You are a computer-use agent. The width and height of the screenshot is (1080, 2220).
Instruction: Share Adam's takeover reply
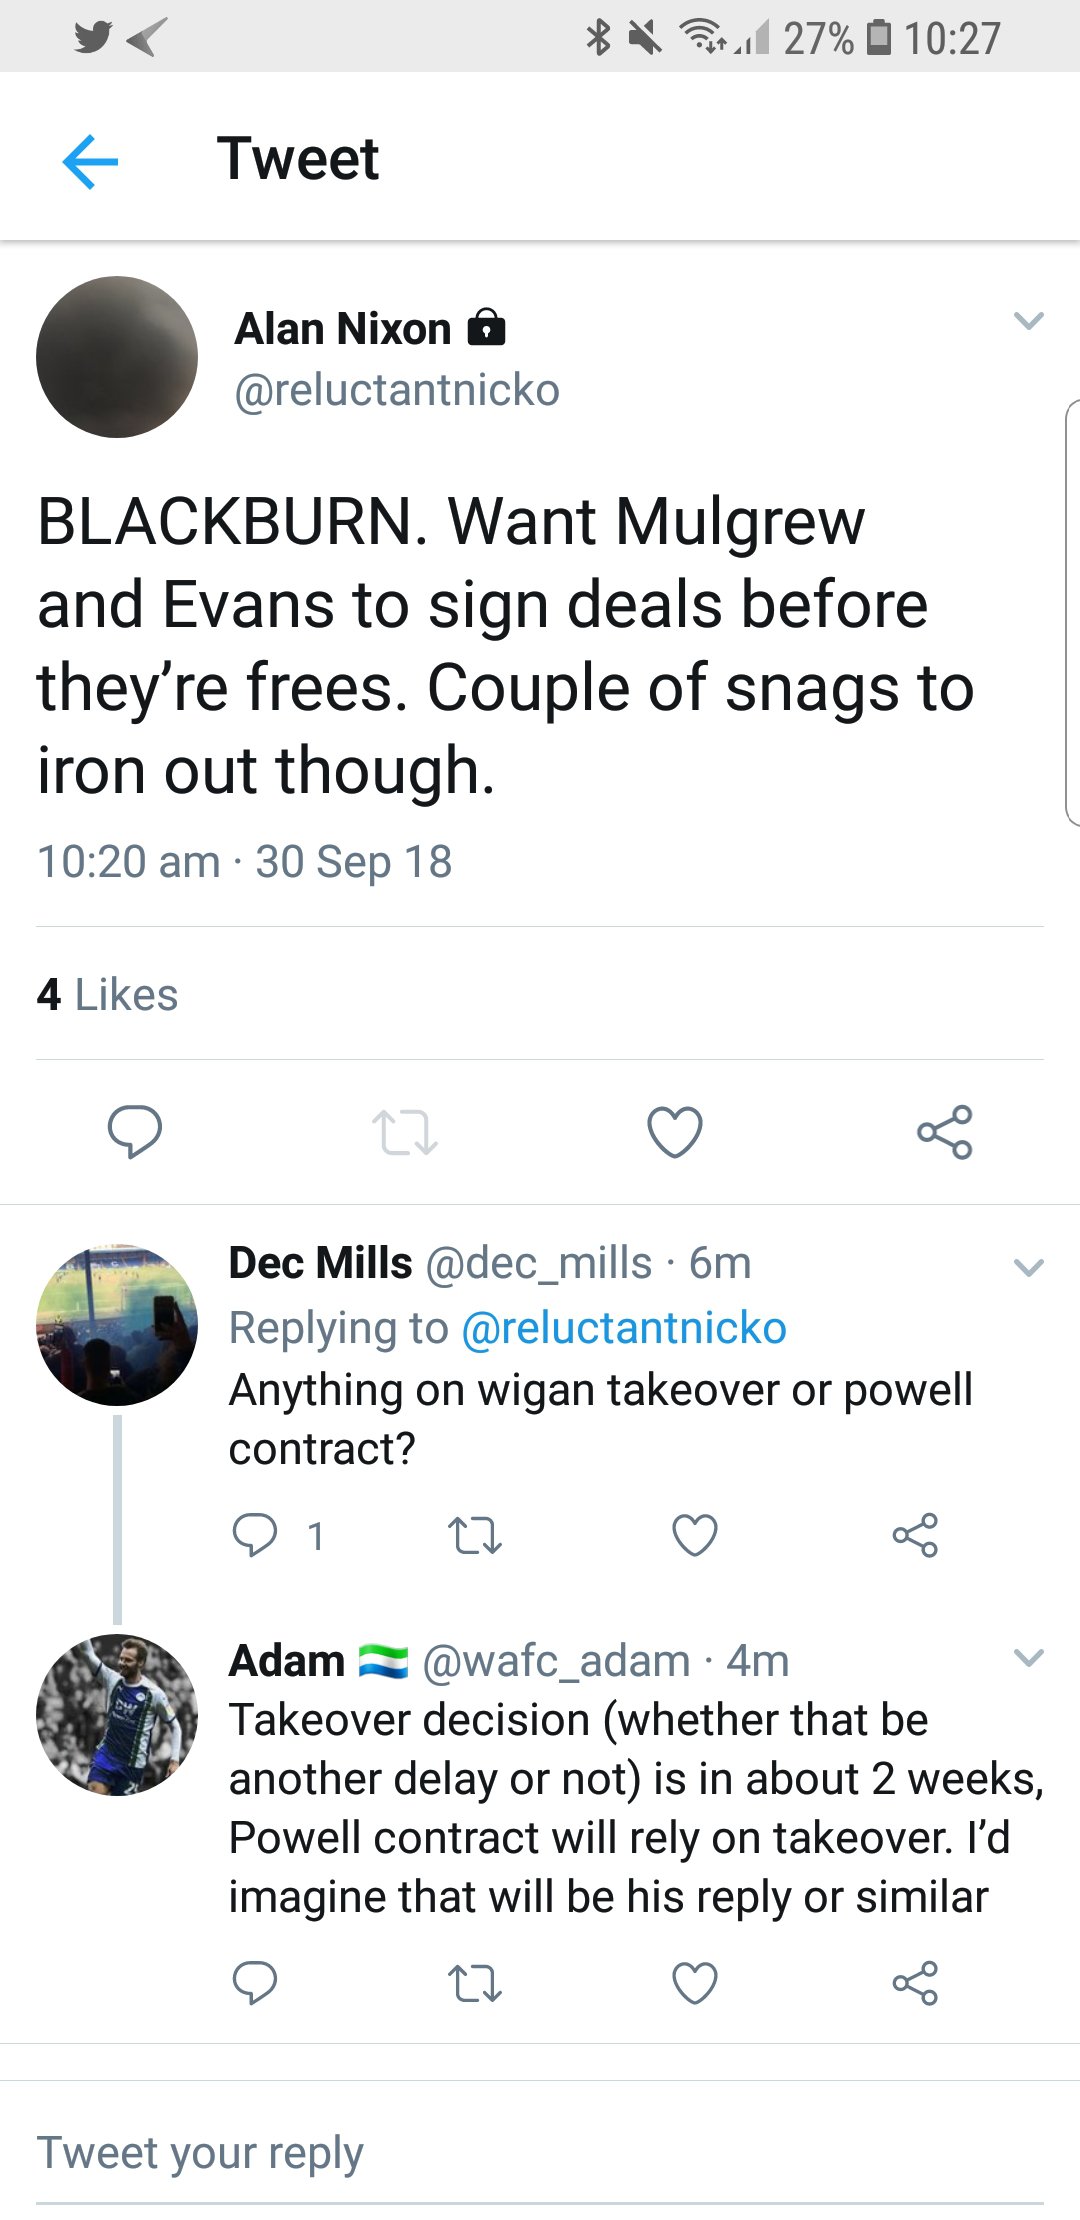coord(915,1983)
